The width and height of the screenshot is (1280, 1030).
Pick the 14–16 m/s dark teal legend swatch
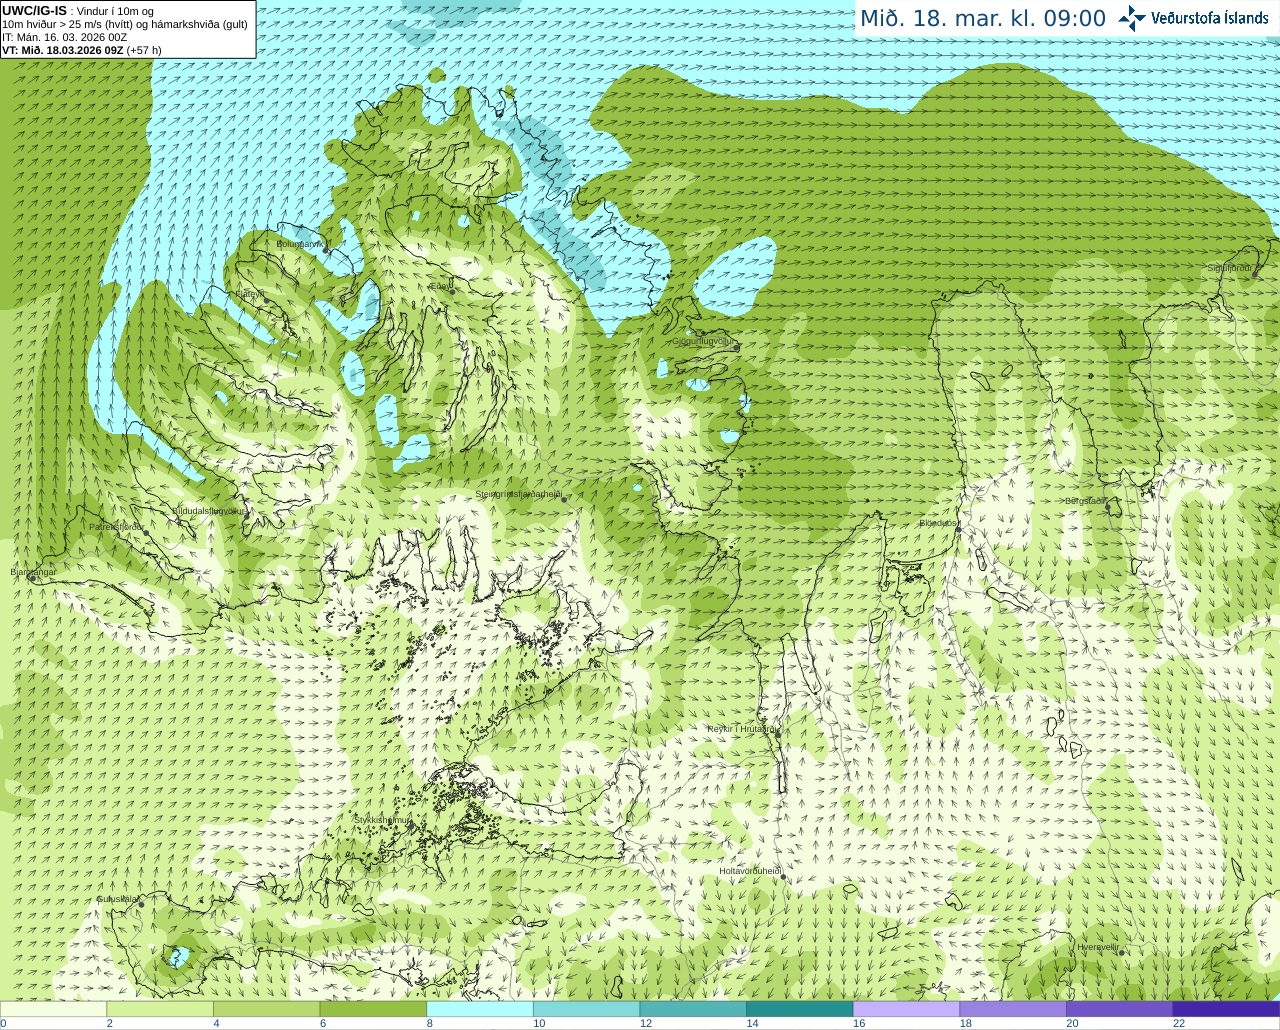pyautogui.click(x=800, y=1009)
